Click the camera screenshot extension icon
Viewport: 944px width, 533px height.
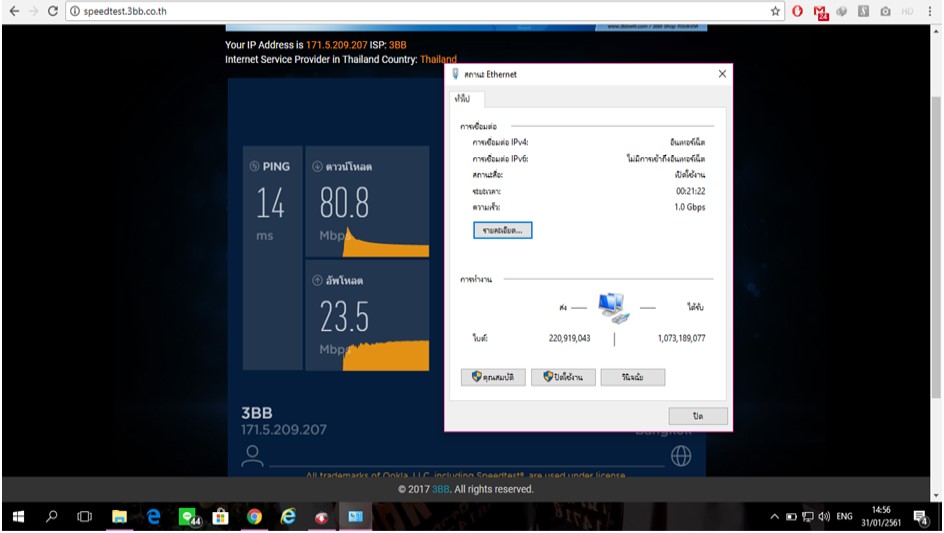885,11
